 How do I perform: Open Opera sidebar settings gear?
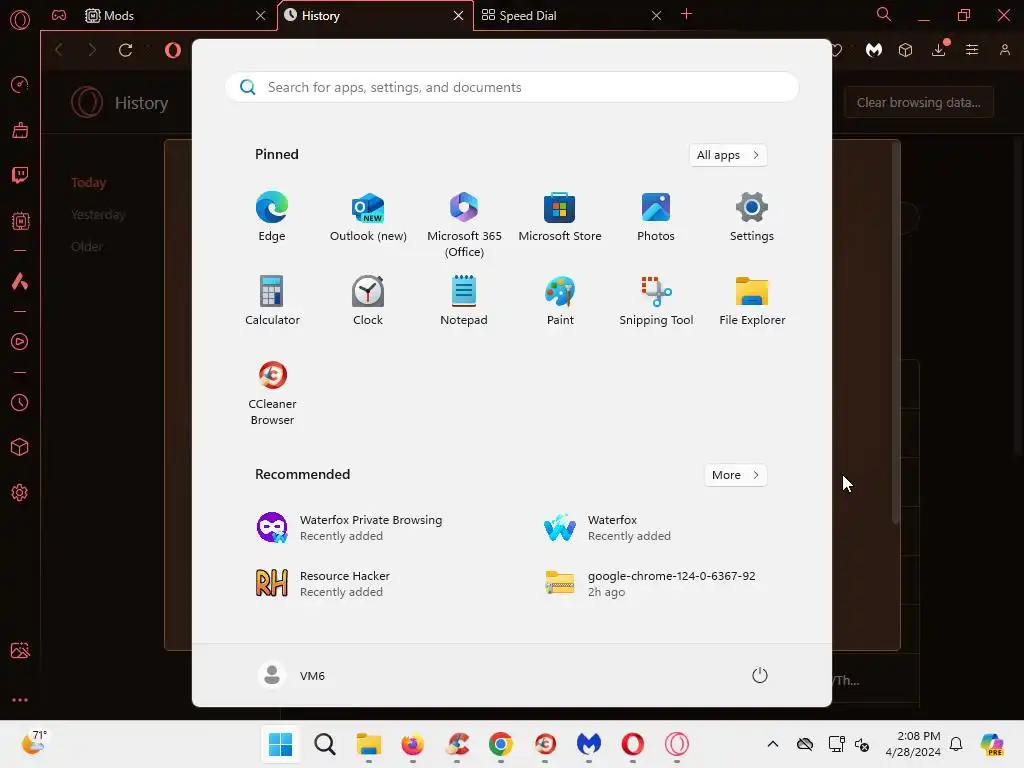point(20,492)
